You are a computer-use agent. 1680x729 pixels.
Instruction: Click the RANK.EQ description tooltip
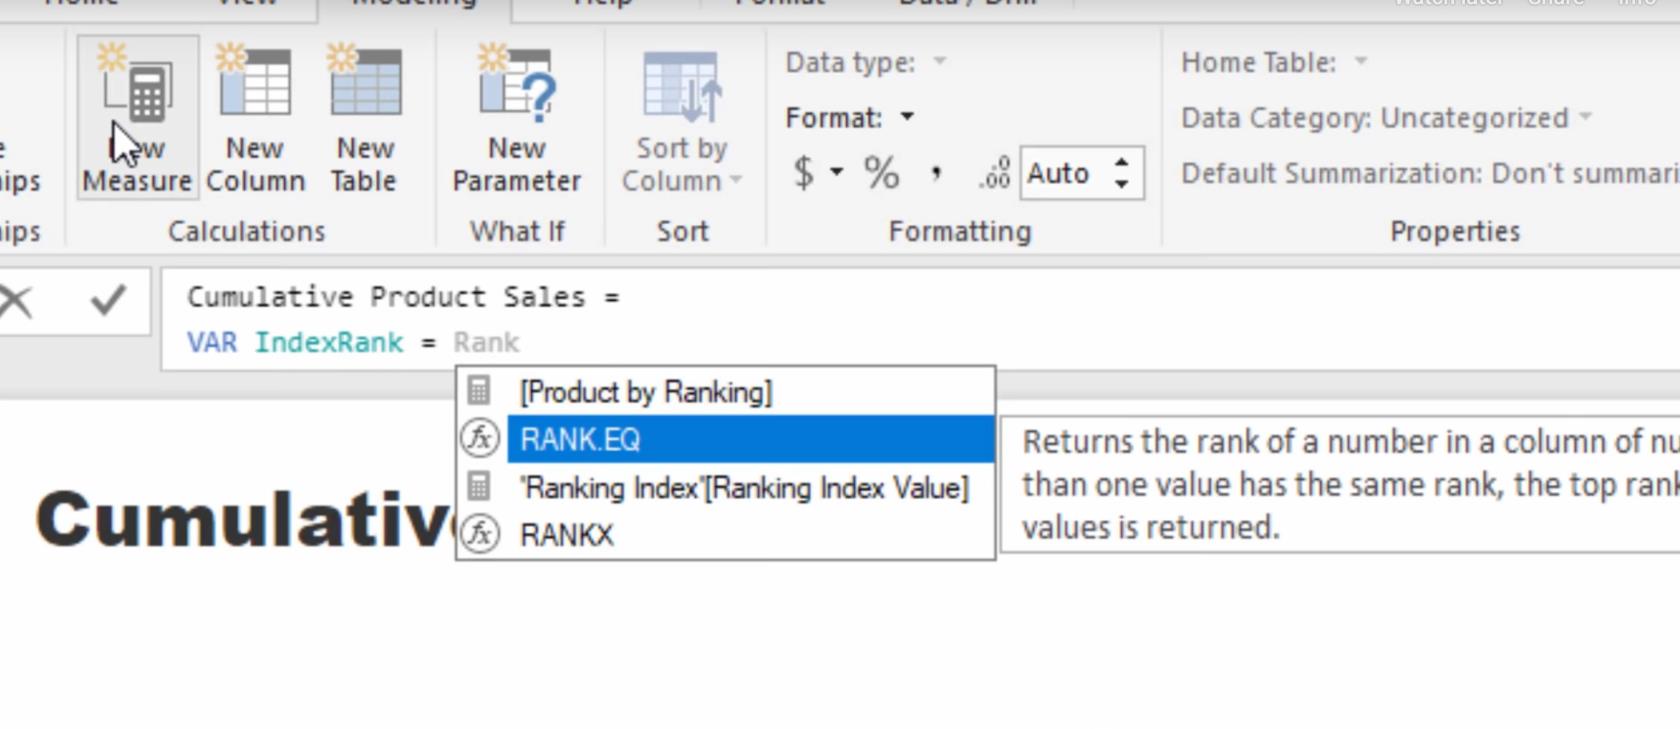click(x=1340, y=485)
